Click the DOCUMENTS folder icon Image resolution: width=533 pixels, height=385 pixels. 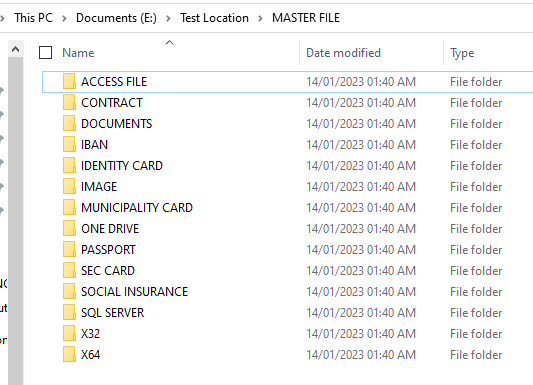(x=69, y=124)
